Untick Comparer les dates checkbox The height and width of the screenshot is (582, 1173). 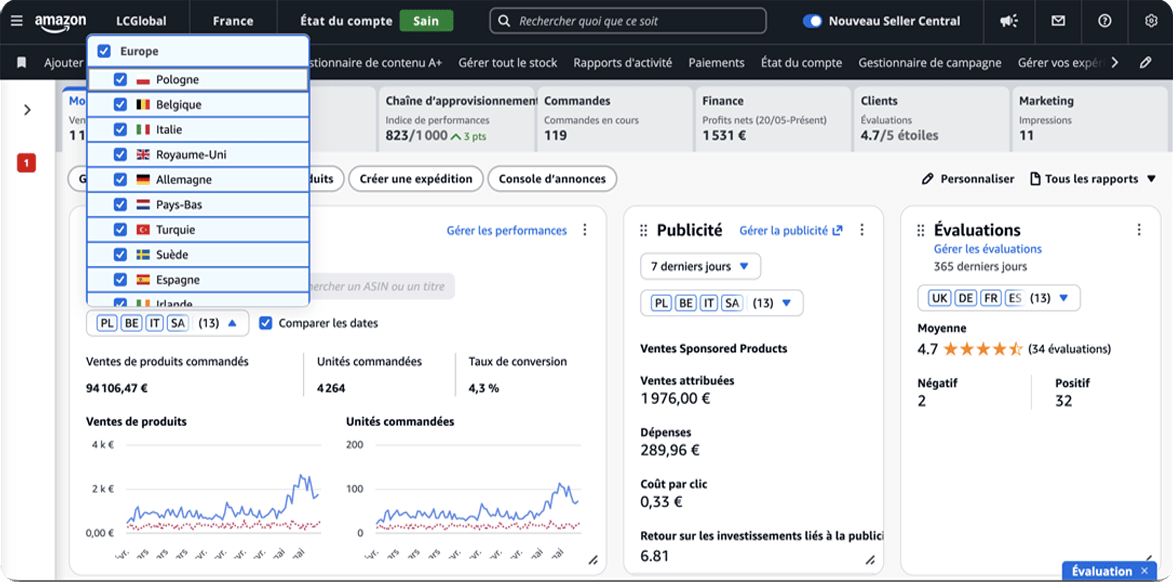(x=266, y=323)
